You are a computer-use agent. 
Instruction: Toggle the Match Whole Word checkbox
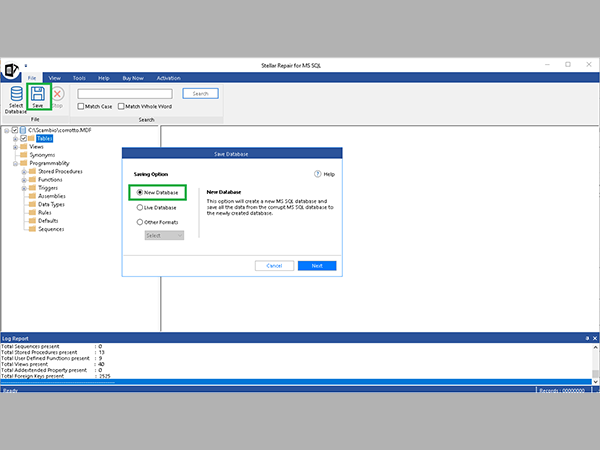coord(121,106)
